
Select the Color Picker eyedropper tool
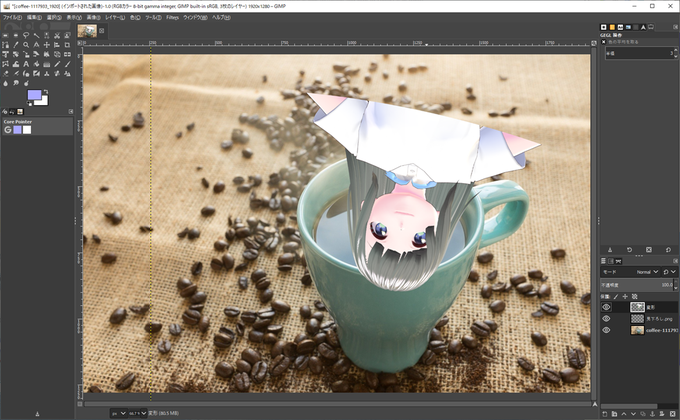(x=16, y=45)
